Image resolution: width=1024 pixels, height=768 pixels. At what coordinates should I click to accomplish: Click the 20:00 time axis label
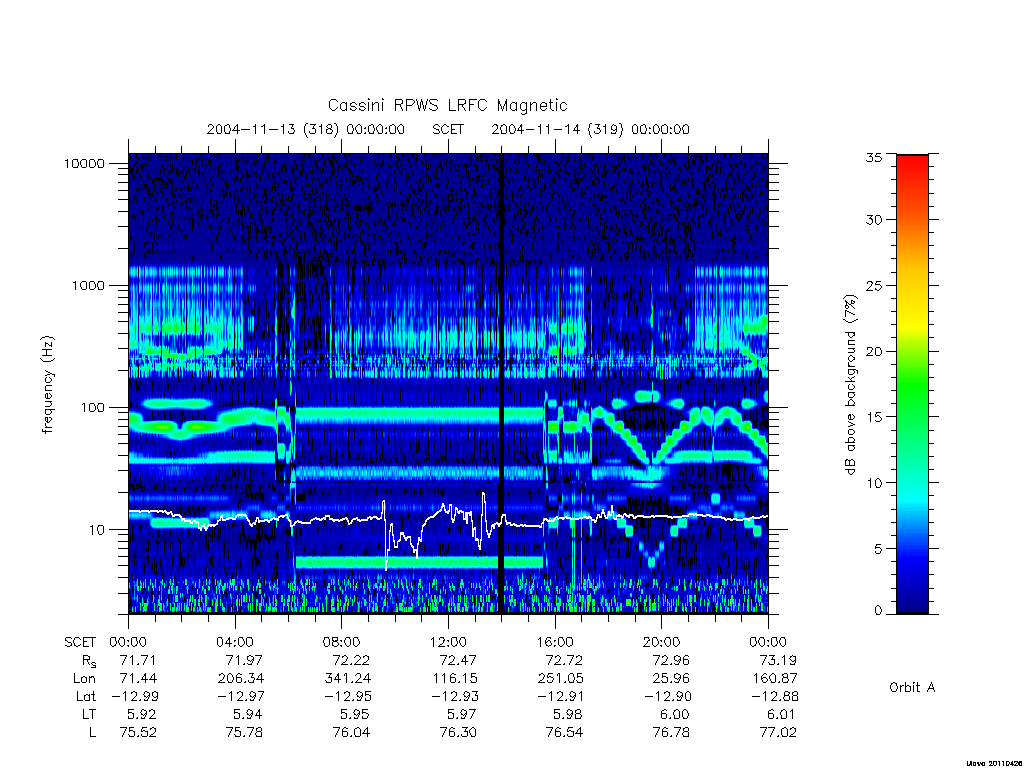click(662, 642)
